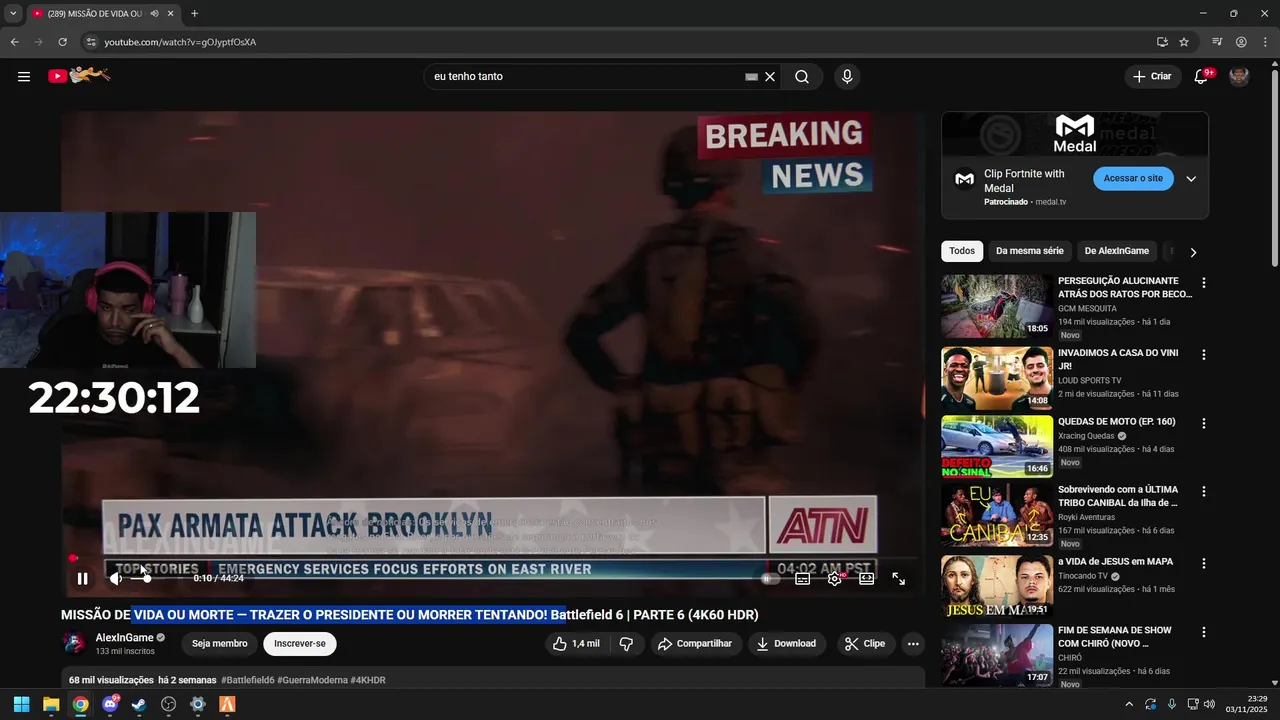Clear the search box with the X
The height and width of the screenshot is (720, 1280).
(770, 77)
